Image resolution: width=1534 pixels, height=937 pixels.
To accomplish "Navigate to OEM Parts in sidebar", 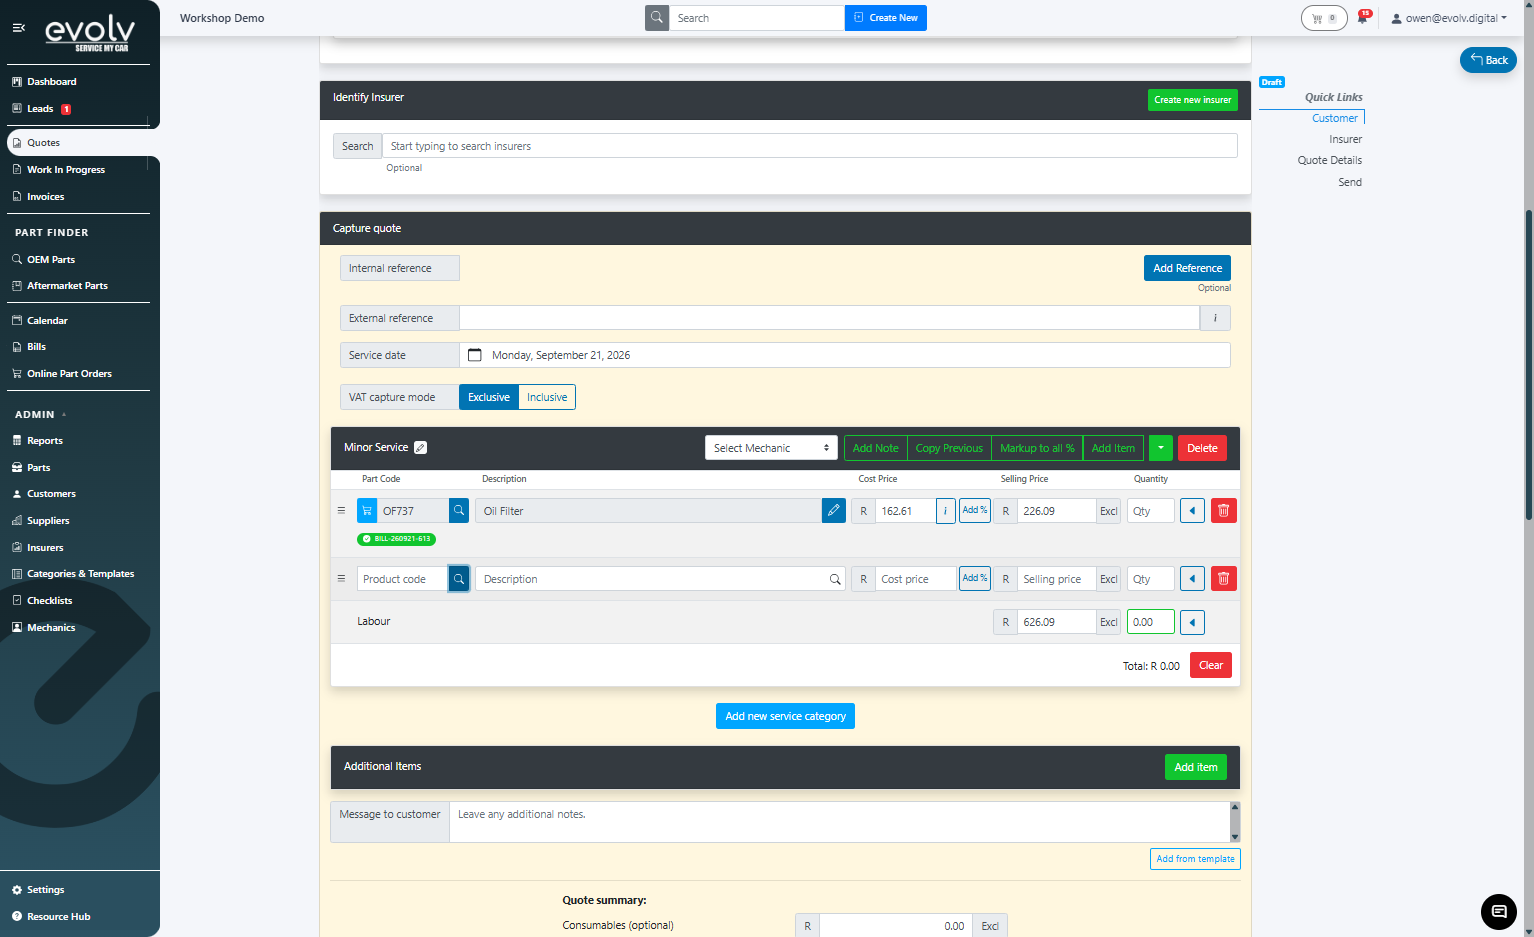I will click(x=51, y=260).
